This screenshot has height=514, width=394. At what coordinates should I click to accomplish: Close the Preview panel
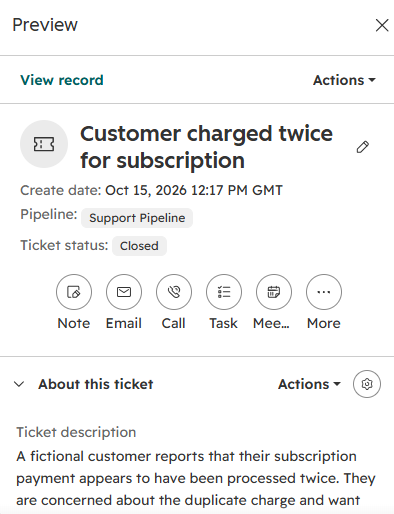tap(382, 25)
